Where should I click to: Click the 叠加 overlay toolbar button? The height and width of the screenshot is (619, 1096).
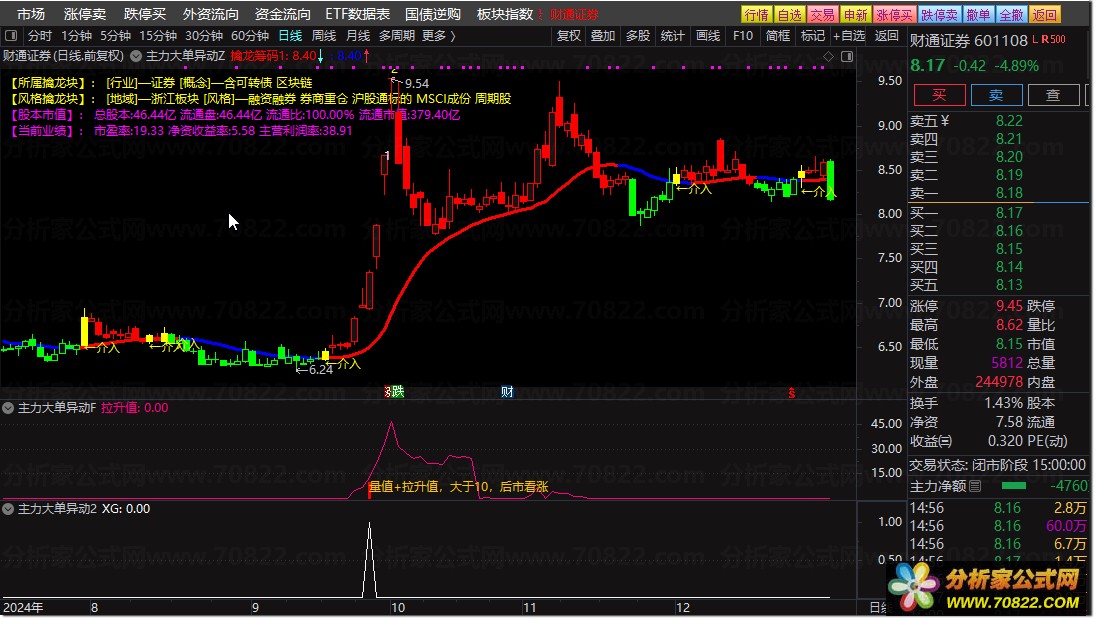[x=603, y=35]
